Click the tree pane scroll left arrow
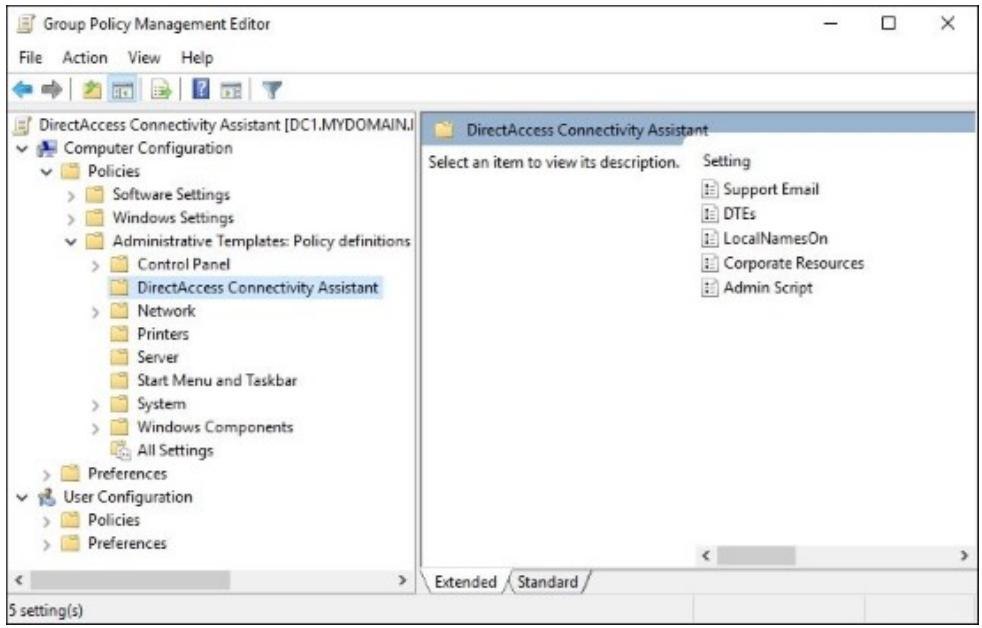This screenshot has height=628, width=982. [x=19, y=580]
